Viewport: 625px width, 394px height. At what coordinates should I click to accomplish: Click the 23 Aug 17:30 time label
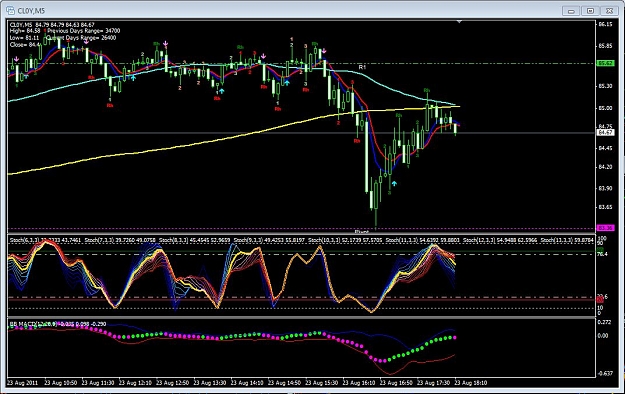(433, 382)
